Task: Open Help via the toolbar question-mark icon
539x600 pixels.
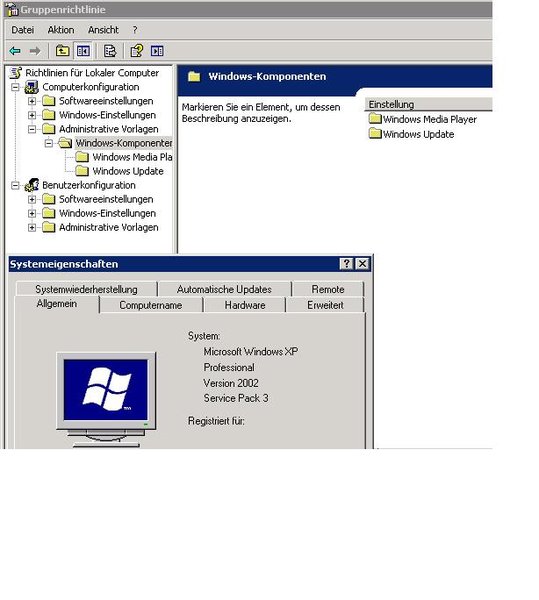Action: [137, 51]
